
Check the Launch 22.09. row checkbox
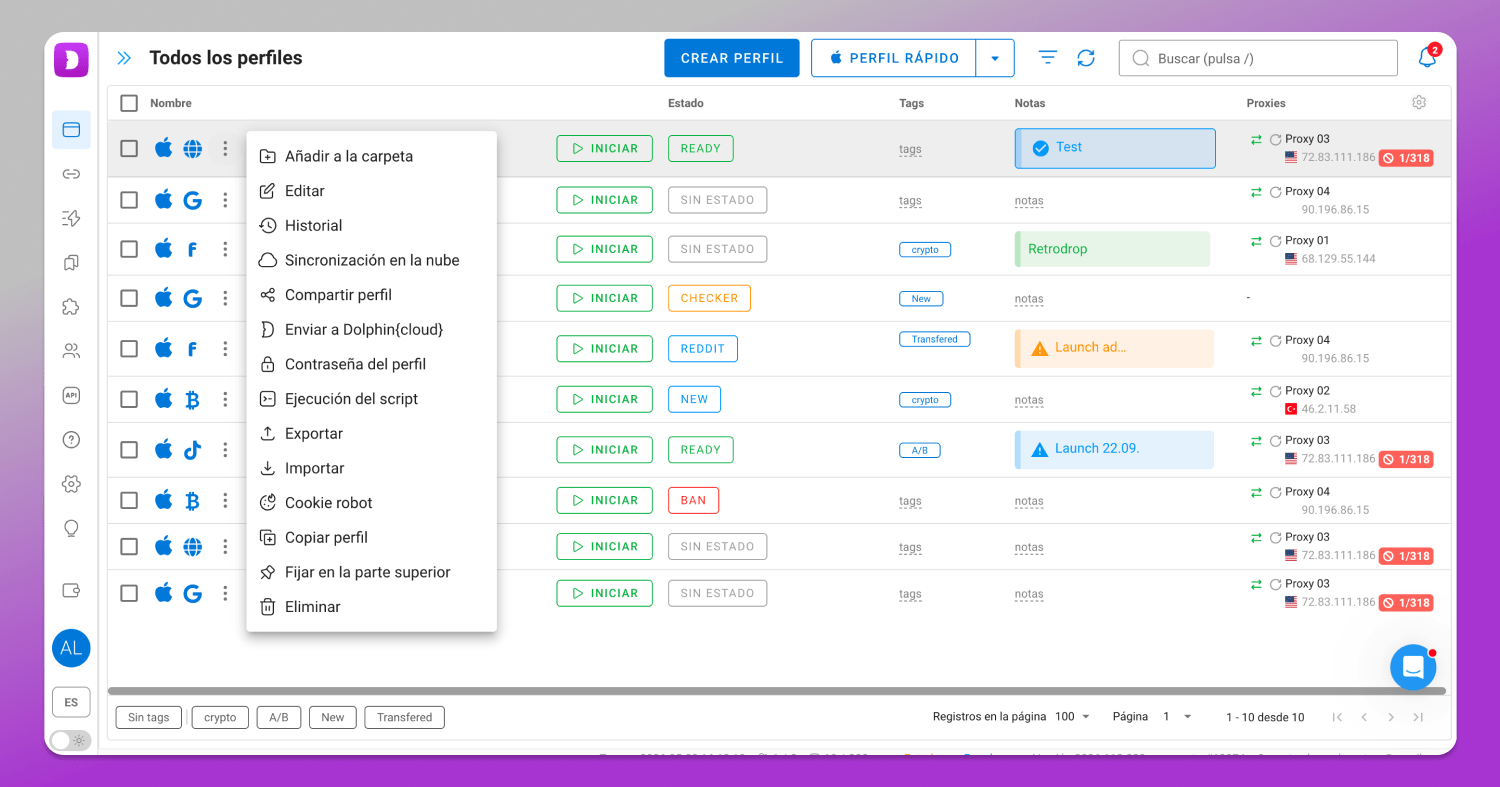click(x=129, y=450)
